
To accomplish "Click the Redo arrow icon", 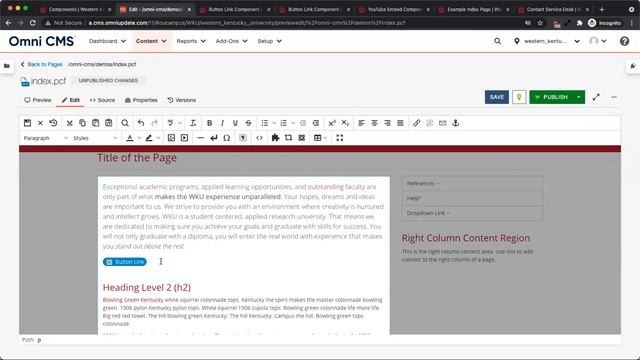I will point(154,123).
